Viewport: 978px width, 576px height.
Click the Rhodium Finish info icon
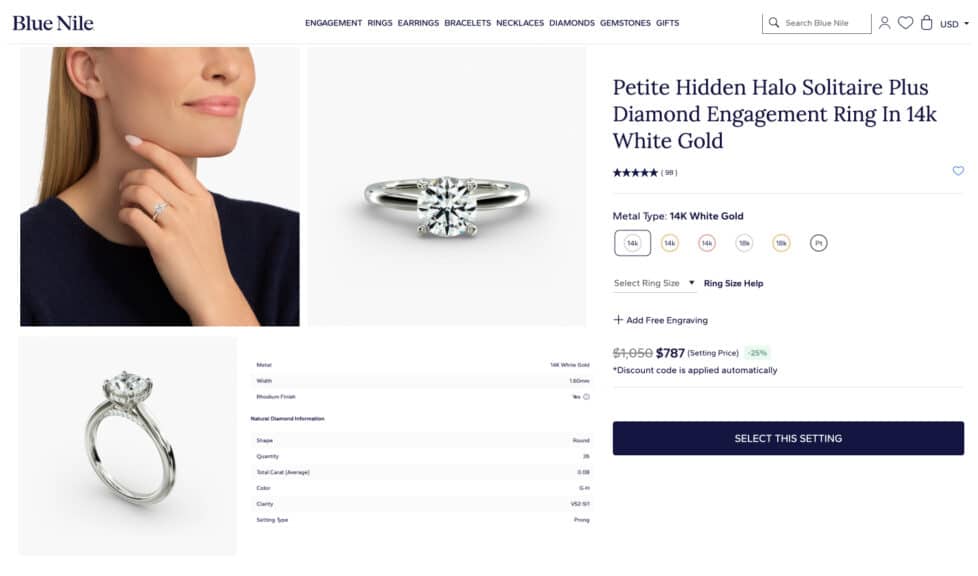[x=586, y=397]
